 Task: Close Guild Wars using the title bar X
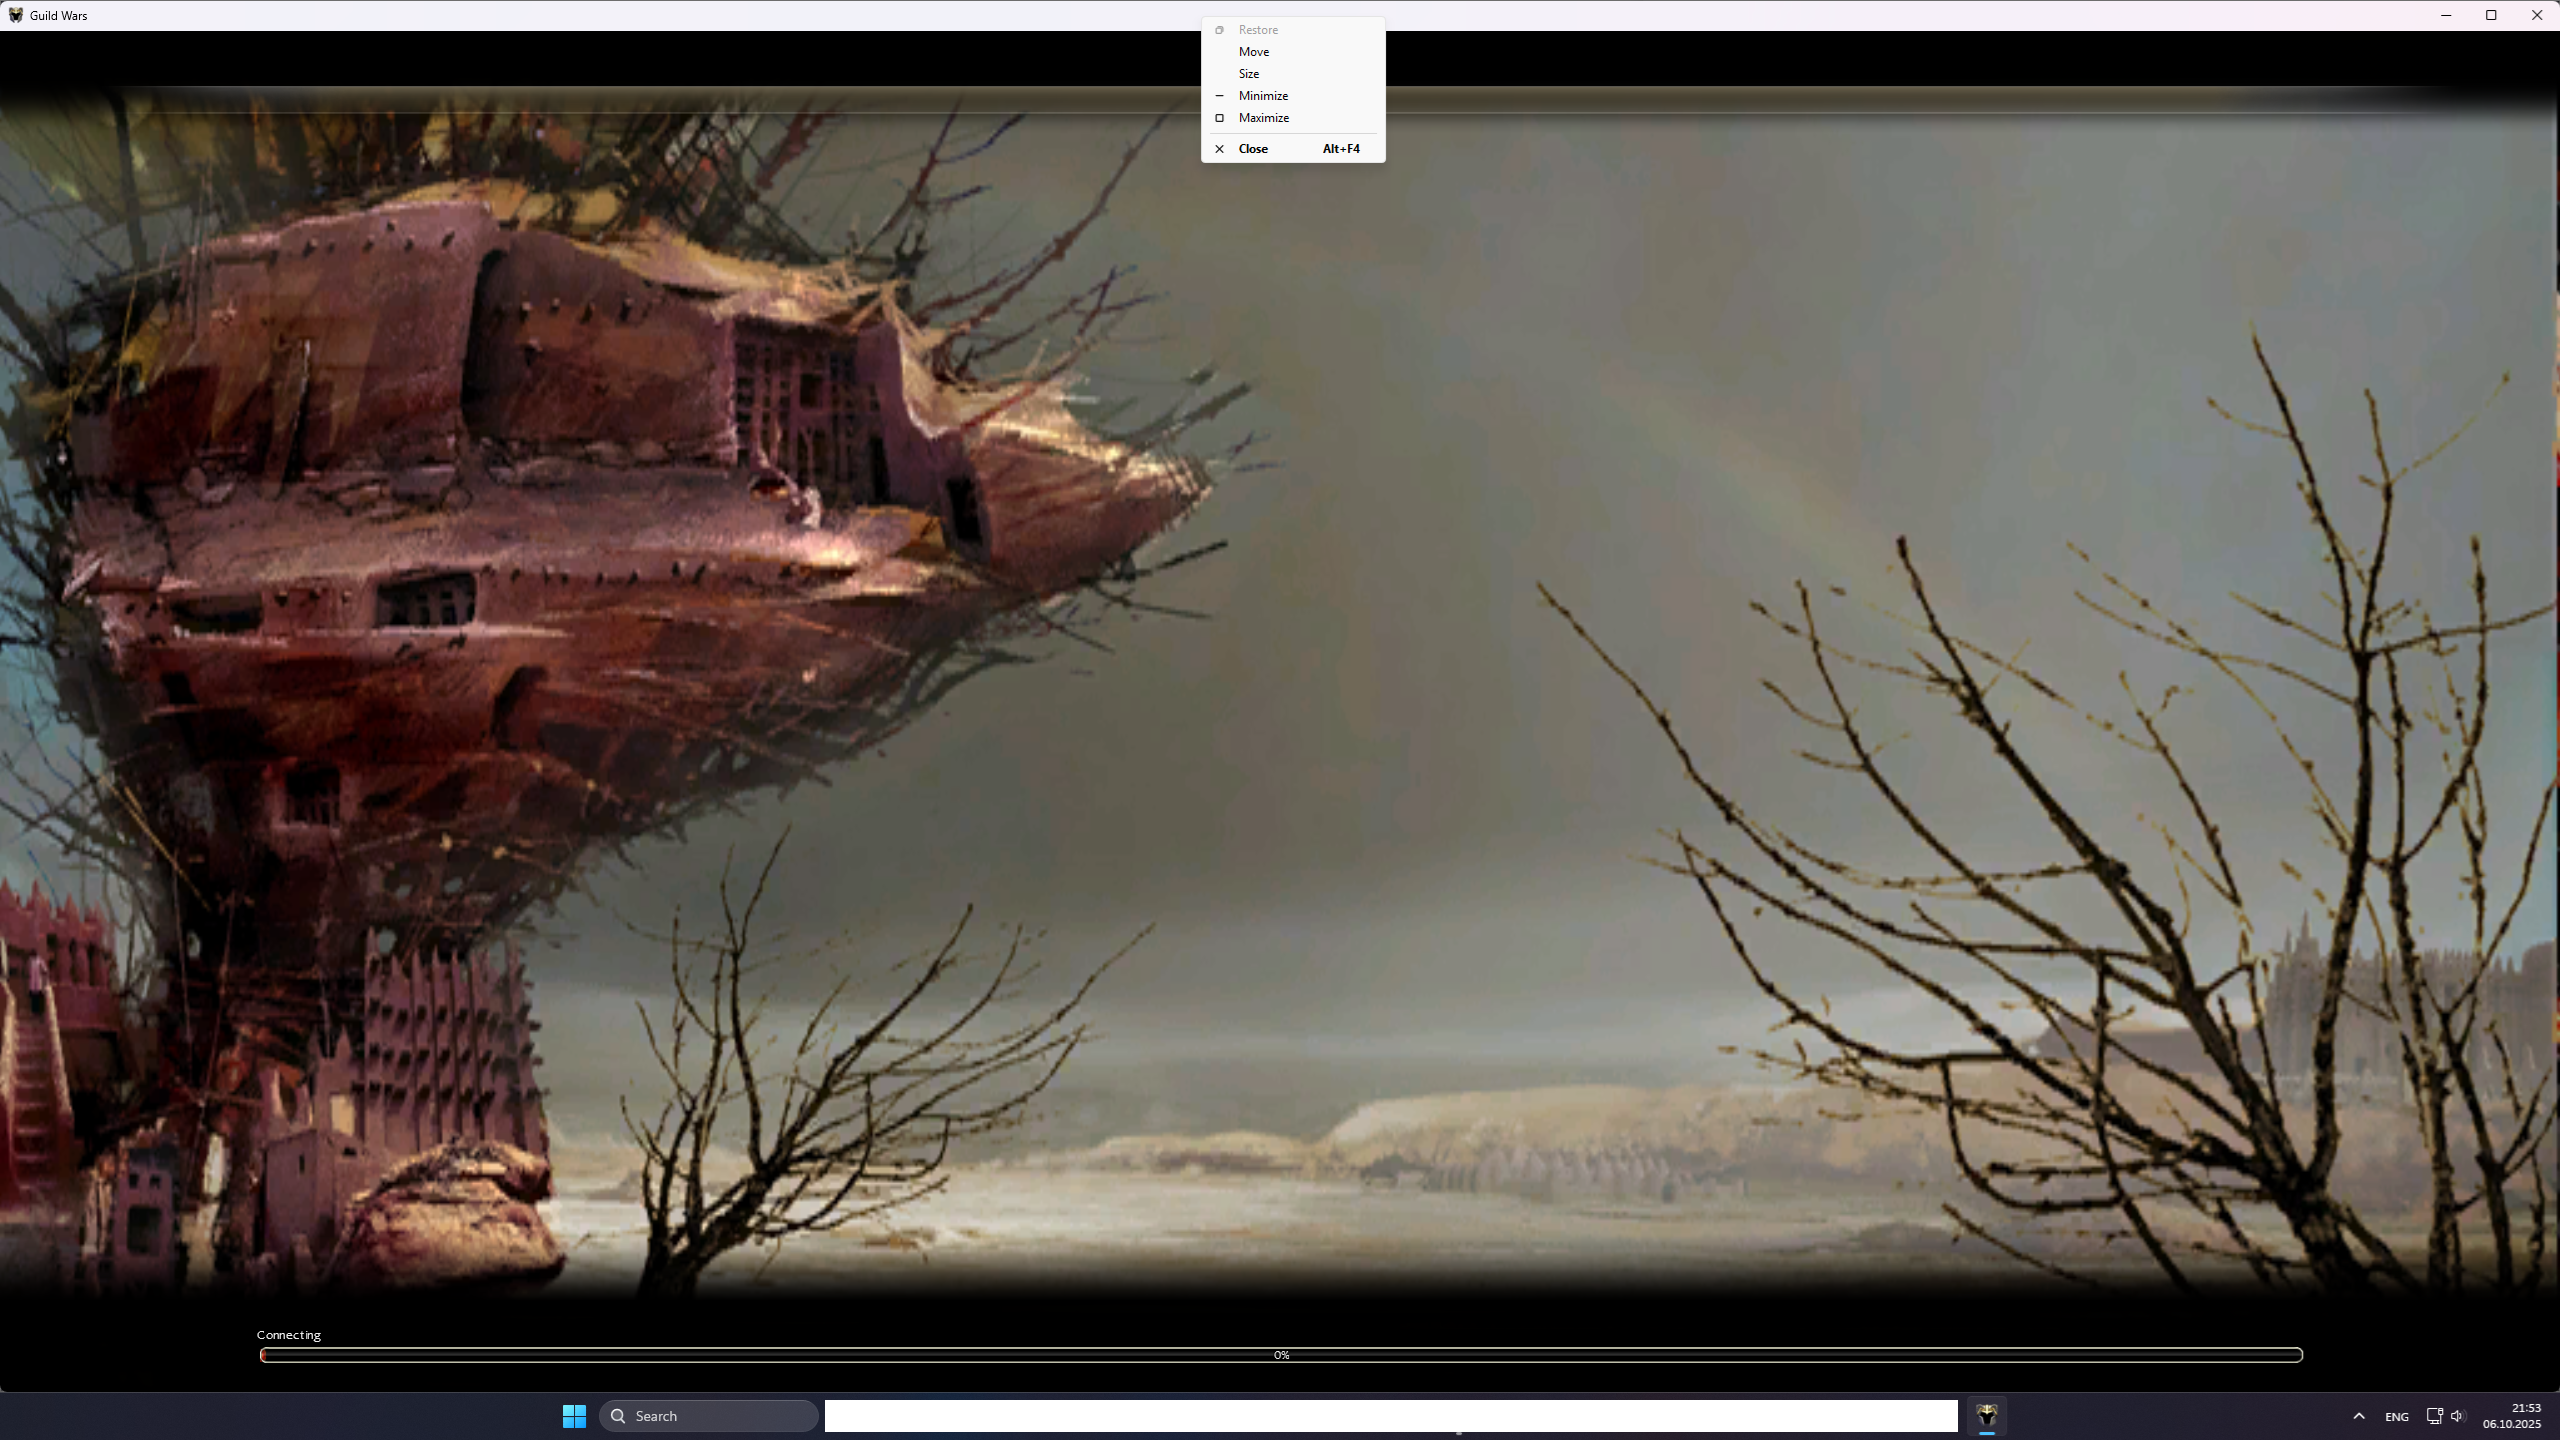(x=2537, y=15)
